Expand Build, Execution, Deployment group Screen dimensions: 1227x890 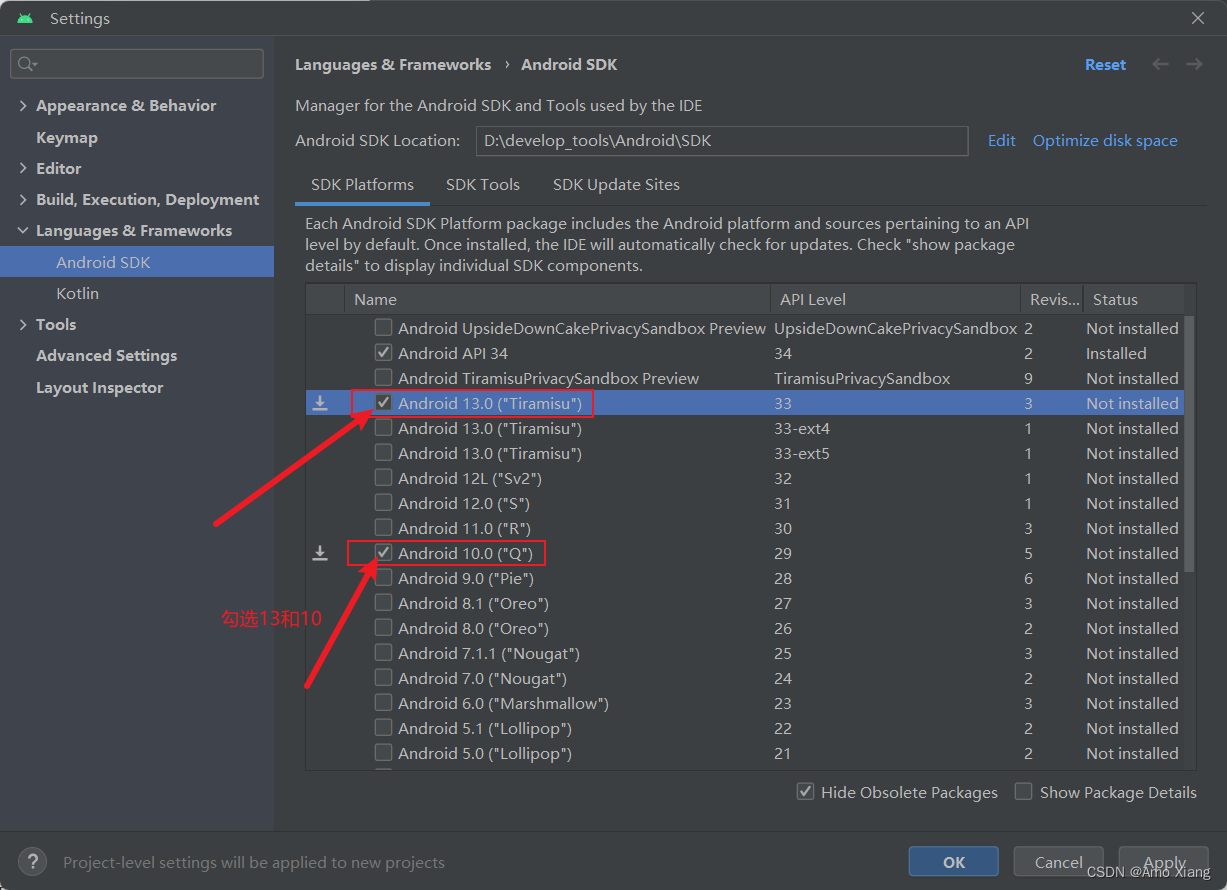point(23,200)
